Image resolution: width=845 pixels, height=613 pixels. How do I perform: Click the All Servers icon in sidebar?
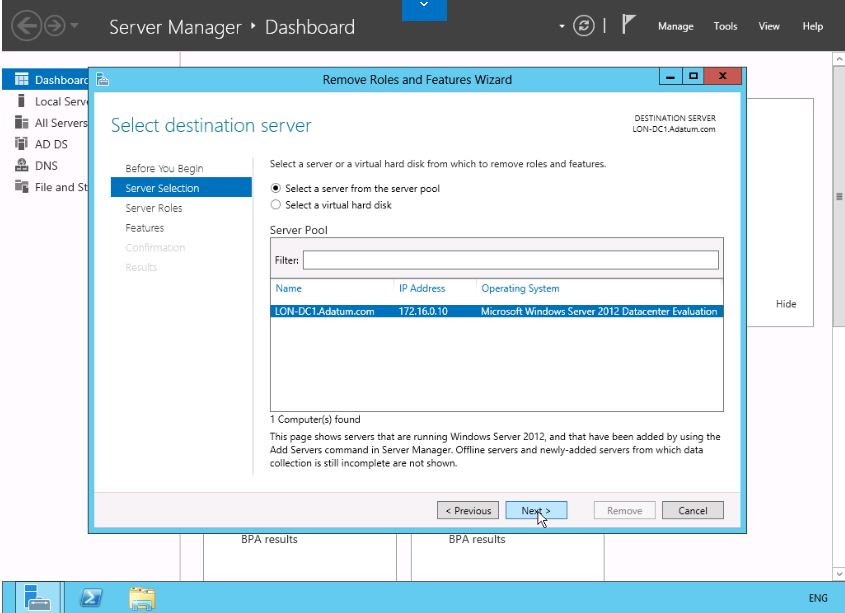(22, 122)
